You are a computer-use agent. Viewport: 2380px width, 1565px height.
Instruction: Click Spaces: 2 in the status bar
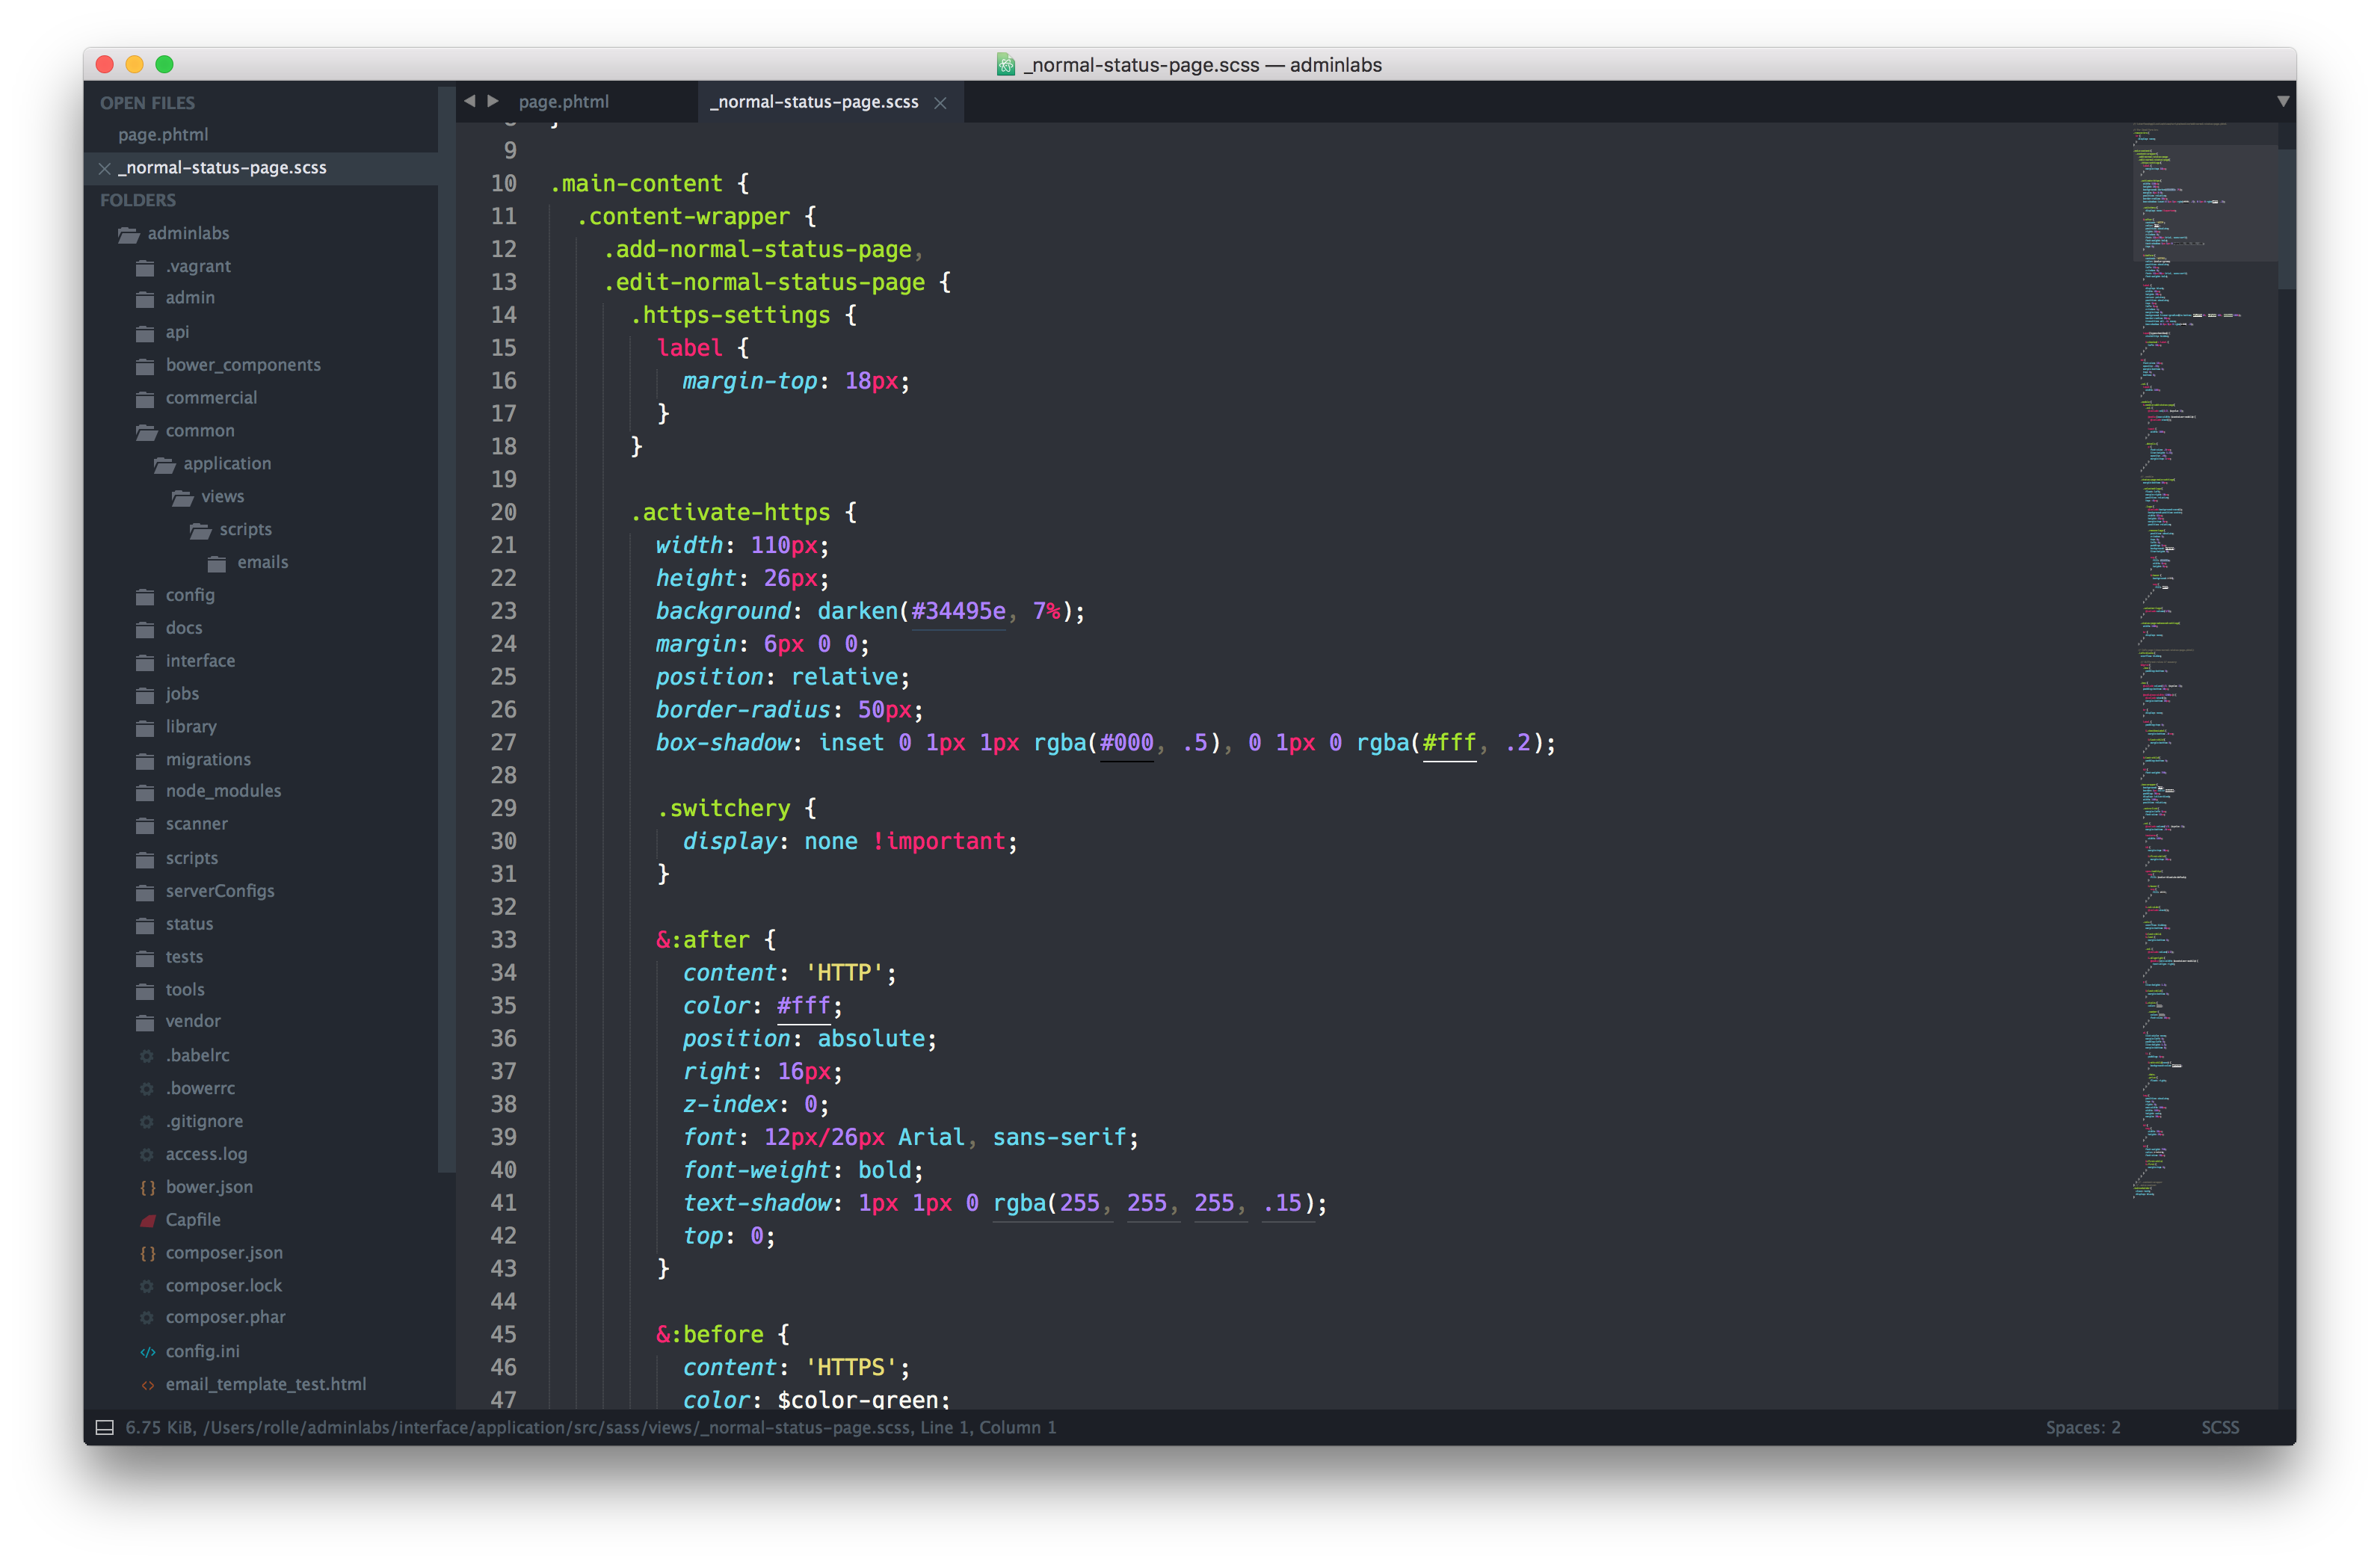(2083, 1427)
